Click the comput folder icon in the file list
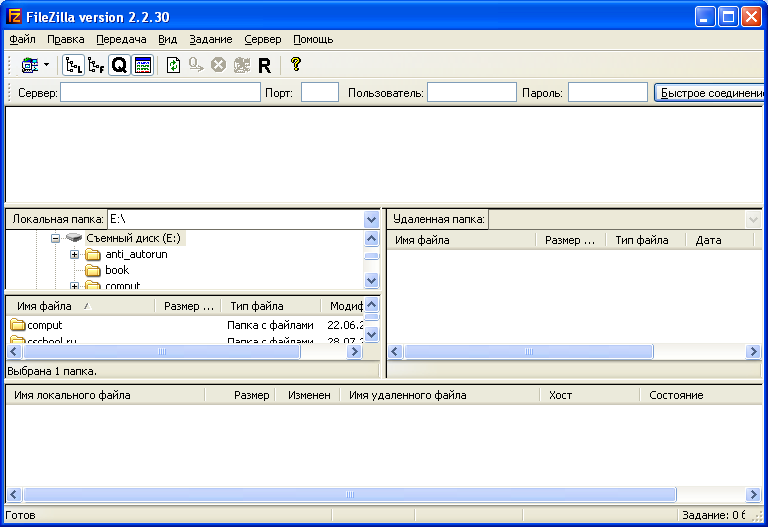 pos(18,325)
